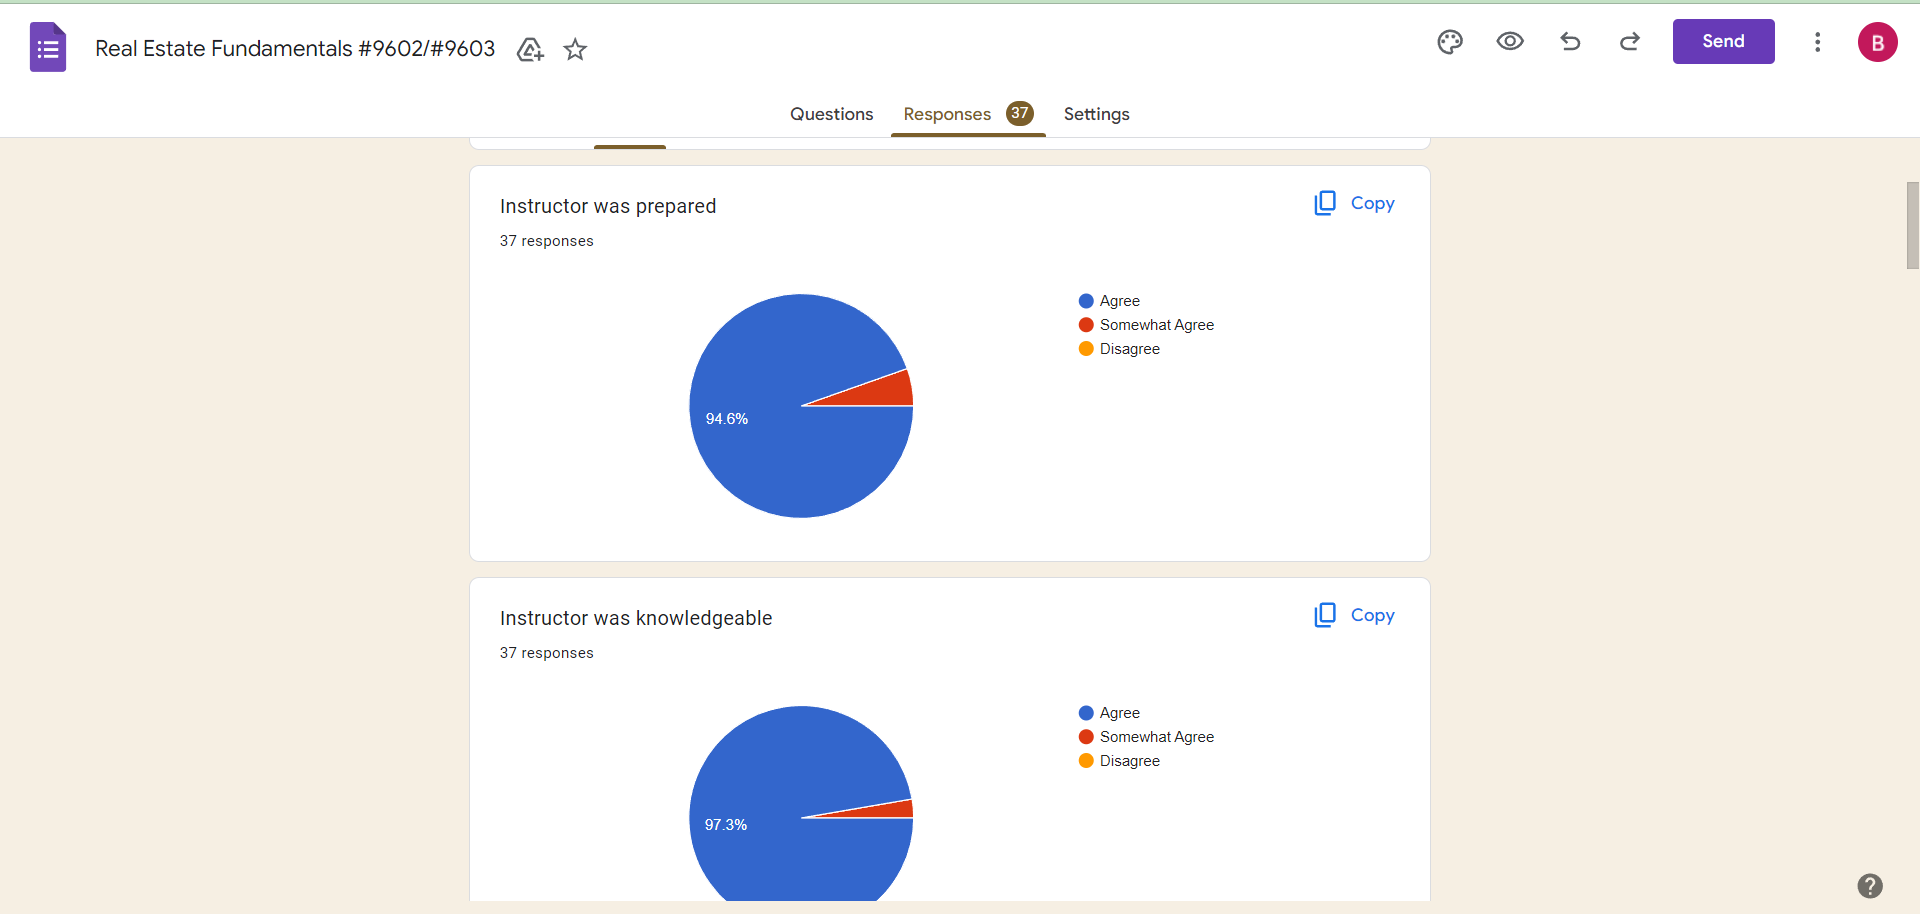
Task: Click Somewhat Agree legend in prepared chart
Action: [x=1146, y=325]
